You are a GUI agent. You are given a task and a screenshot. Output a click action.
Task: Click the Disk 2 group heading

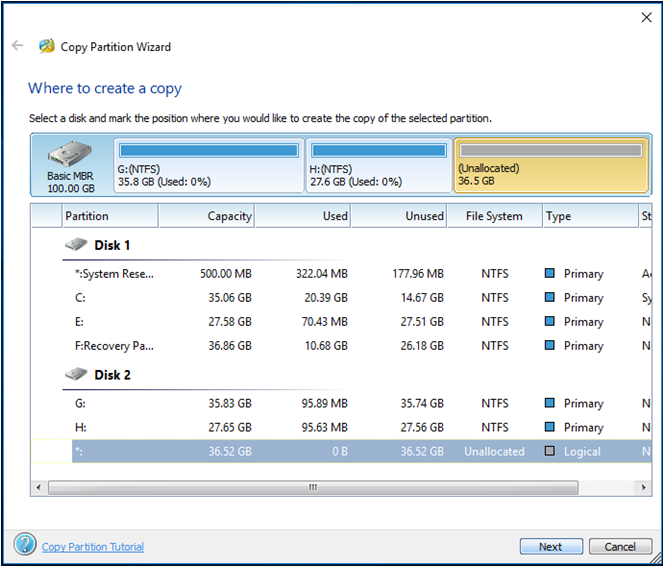tap(112, 375)
